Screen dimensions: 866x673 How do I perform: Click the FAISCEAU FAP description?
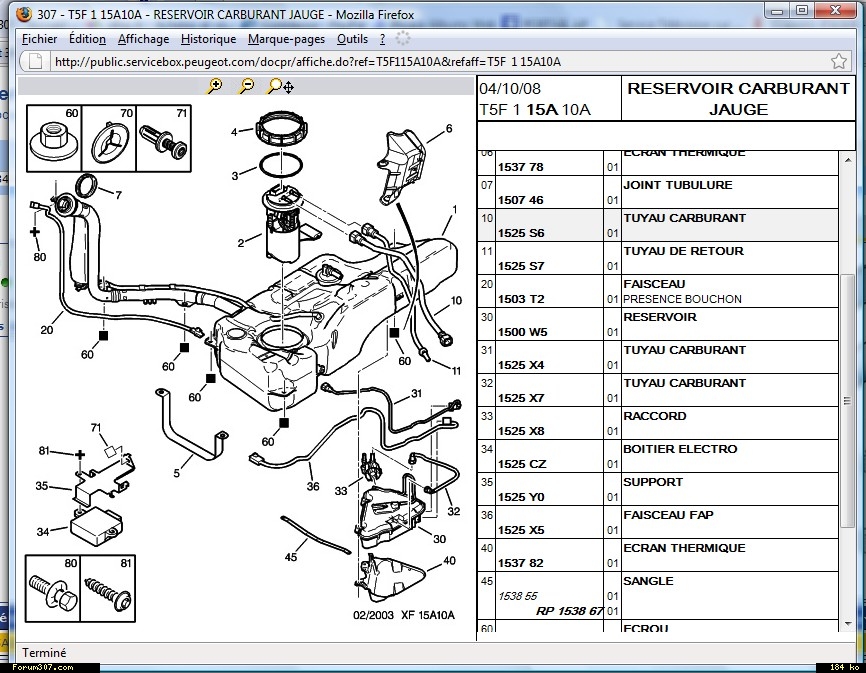coord(668,515)
